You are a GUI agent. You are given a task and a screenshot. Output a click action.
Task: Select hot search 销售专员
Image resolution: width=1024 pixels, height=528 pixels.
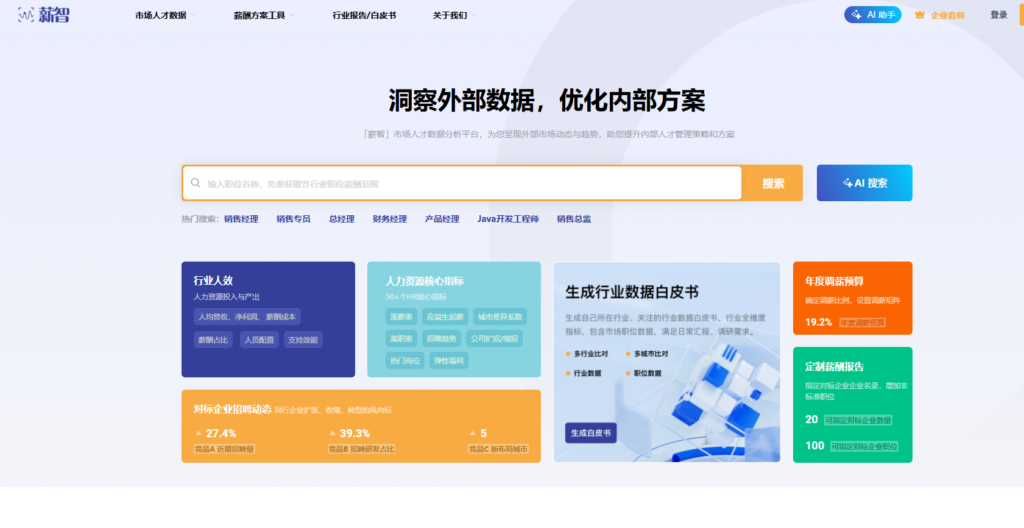point(293,219)
